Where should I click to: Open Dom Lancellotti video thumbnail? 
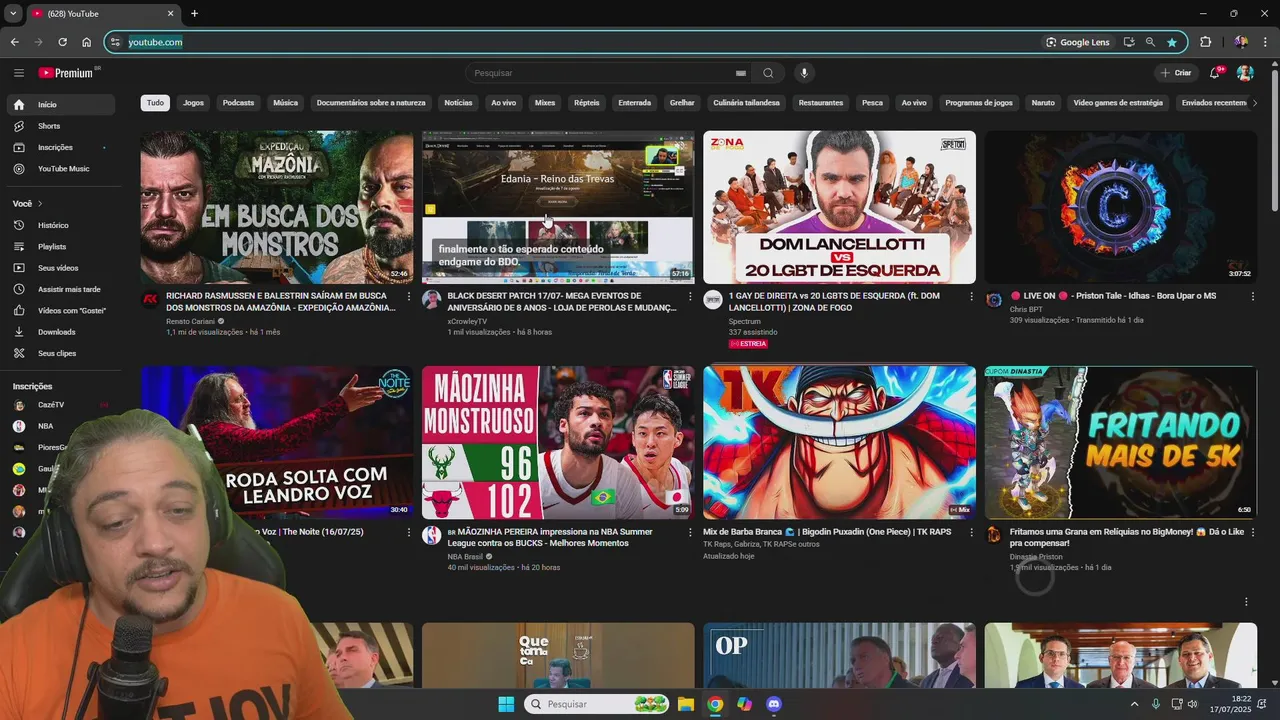pyautogui.click(x=839, y=207)
